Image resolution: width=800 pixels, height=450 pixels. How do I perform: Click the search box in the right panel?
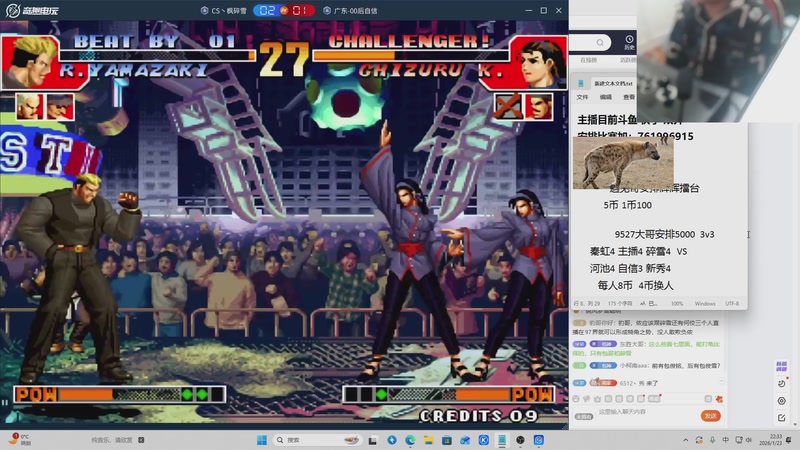[x=590, y=42]
